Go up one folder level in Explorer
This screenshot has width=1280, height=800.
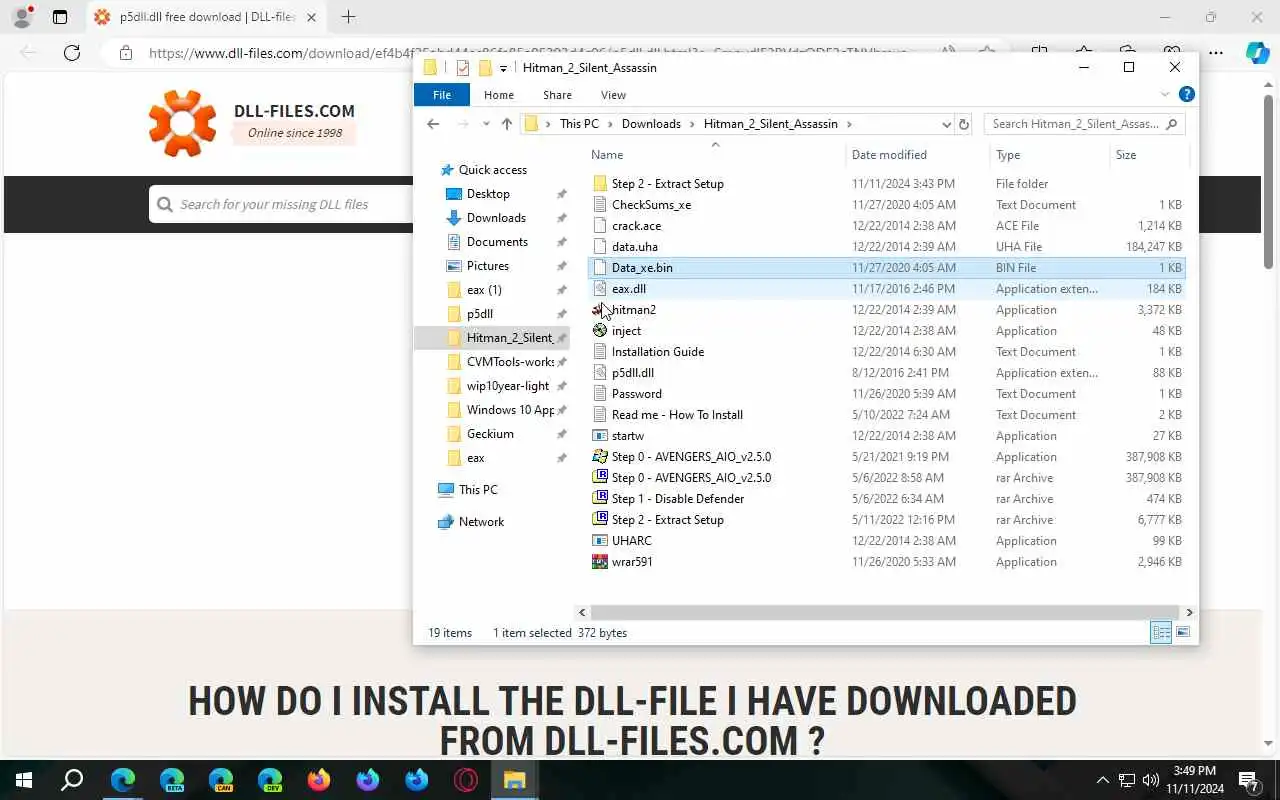pyautogui.click(x=507, y=124)
